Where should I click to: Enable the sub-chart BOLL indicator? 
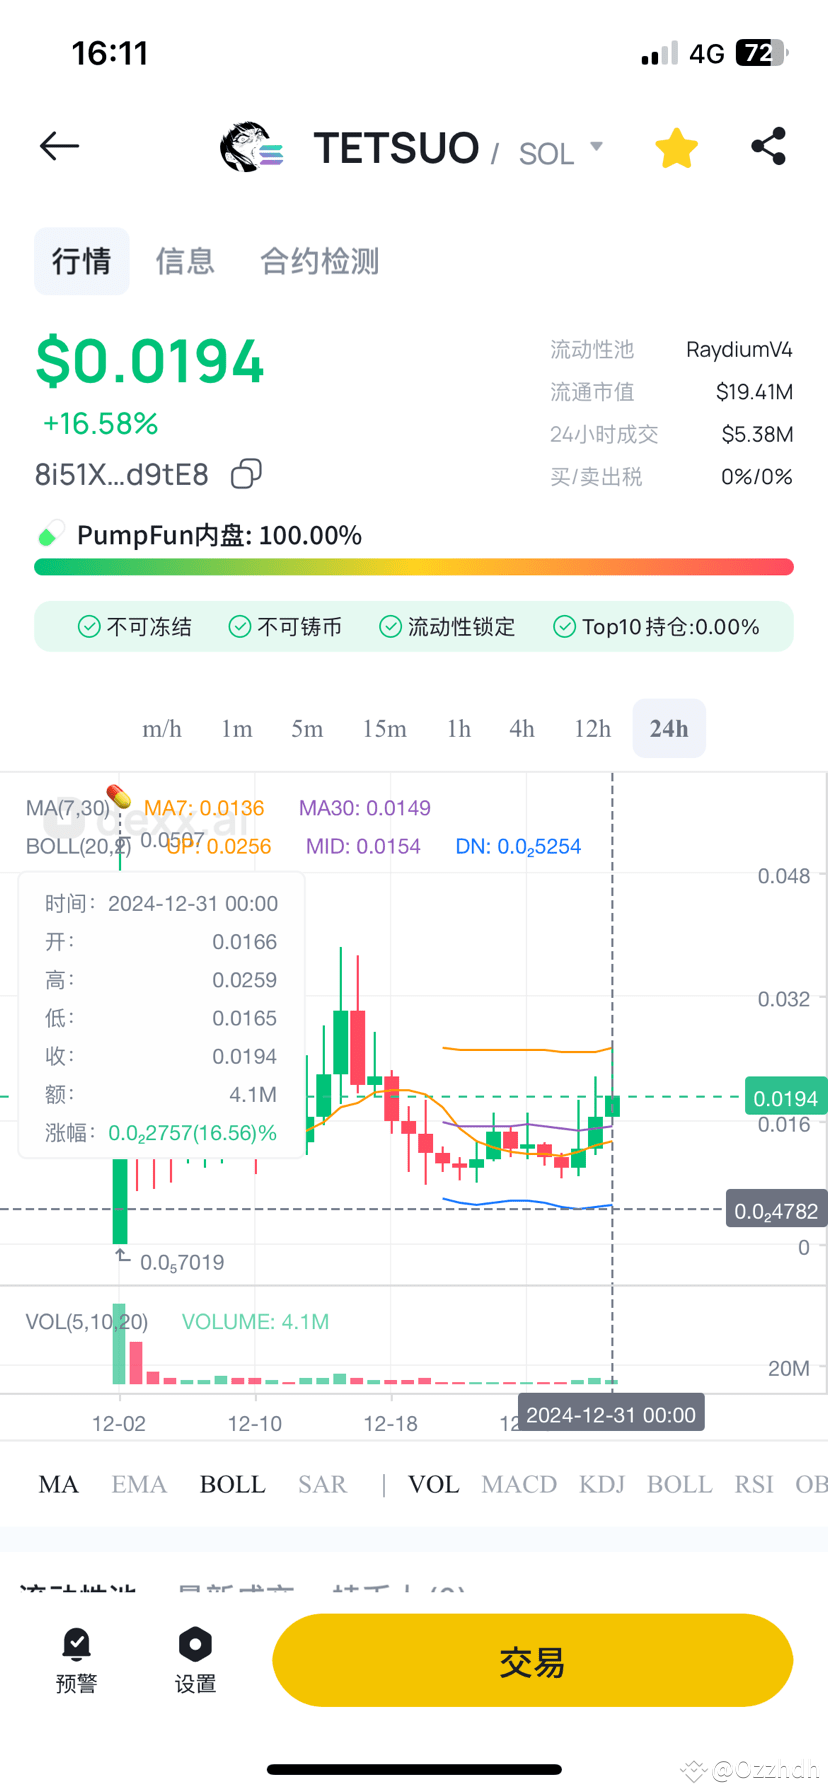coord(680,1485)
